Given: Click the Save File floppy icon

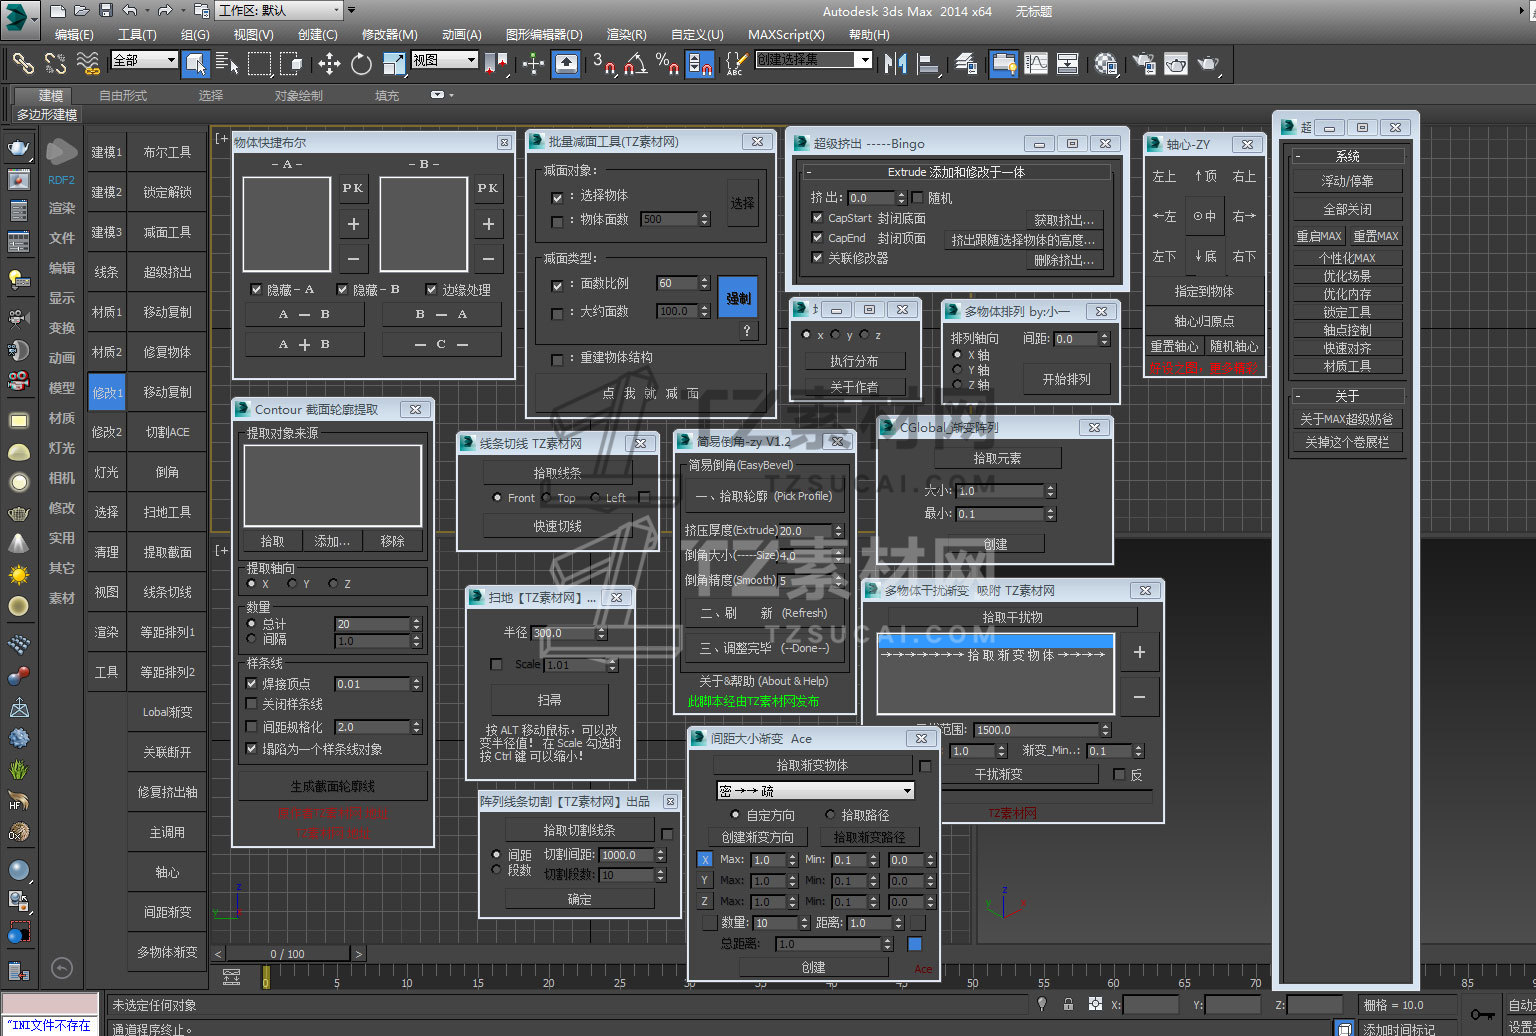Looking at the screenshot, I should (x=106, y=11).
